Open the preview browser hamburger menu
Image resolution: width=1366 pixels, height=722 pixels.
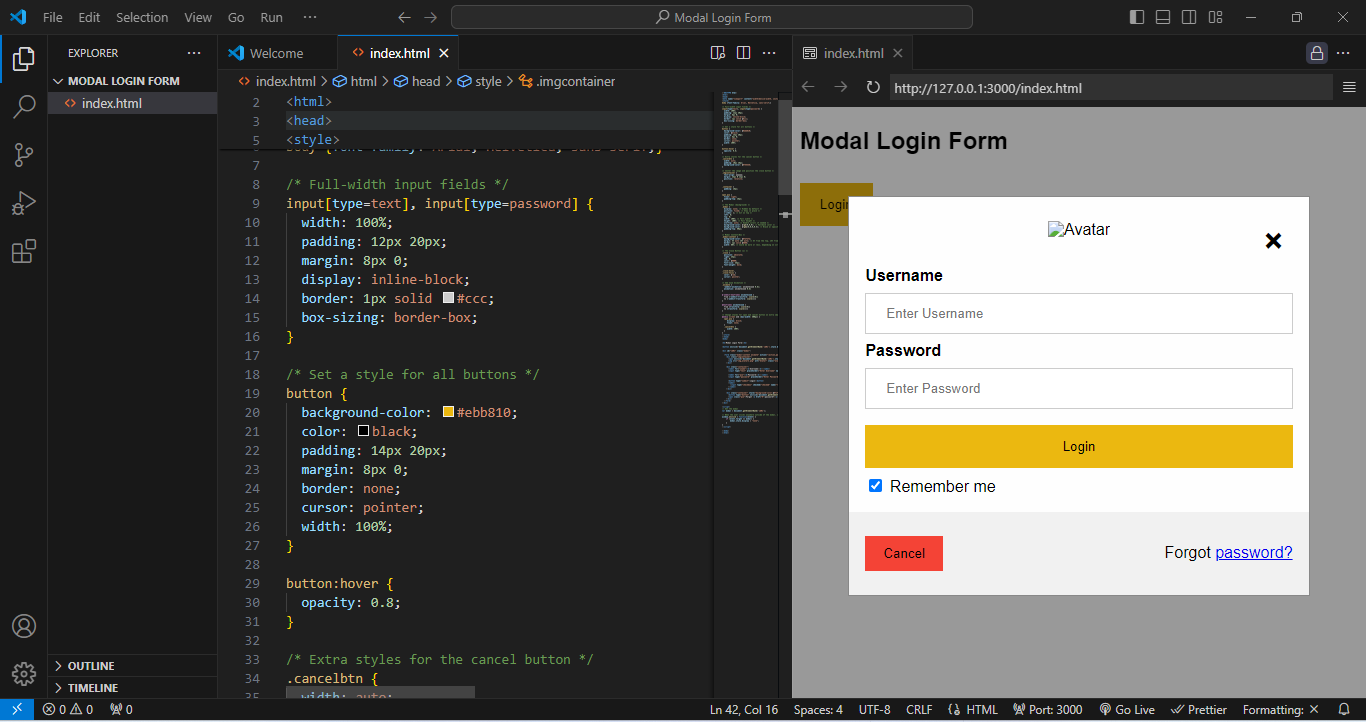click(1349, 87)
